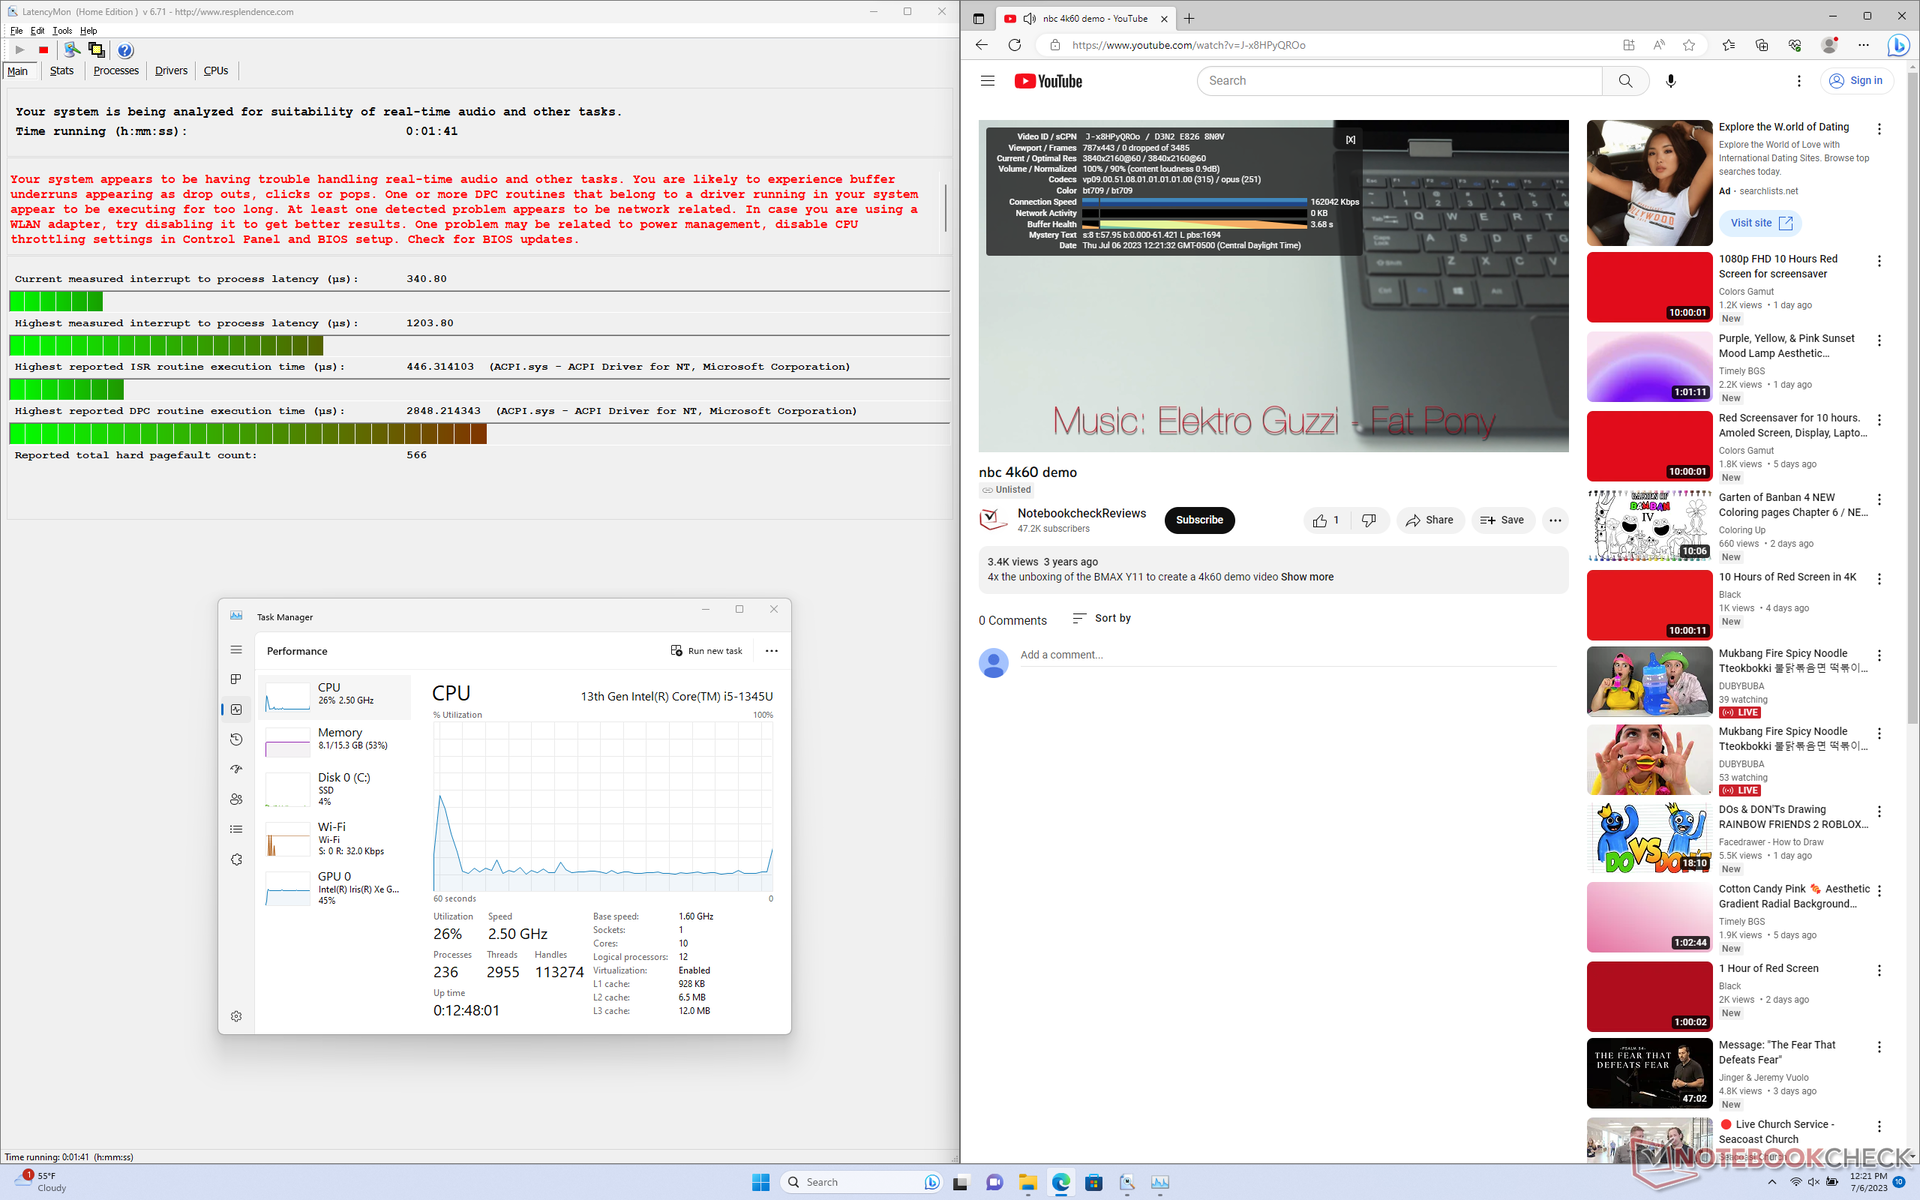1920x1200 pixels.
Task: Select the Main tab in LatencyMon
Action: (x=18, y=71)
